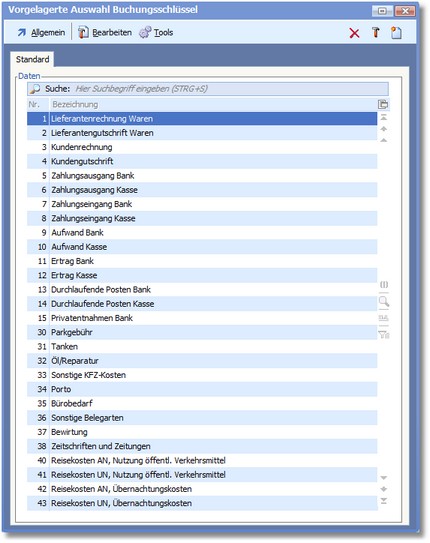Screen dimensions: 430x543
Task: Click the filter funnel icon beside list
Action: [x=384, y=335]
